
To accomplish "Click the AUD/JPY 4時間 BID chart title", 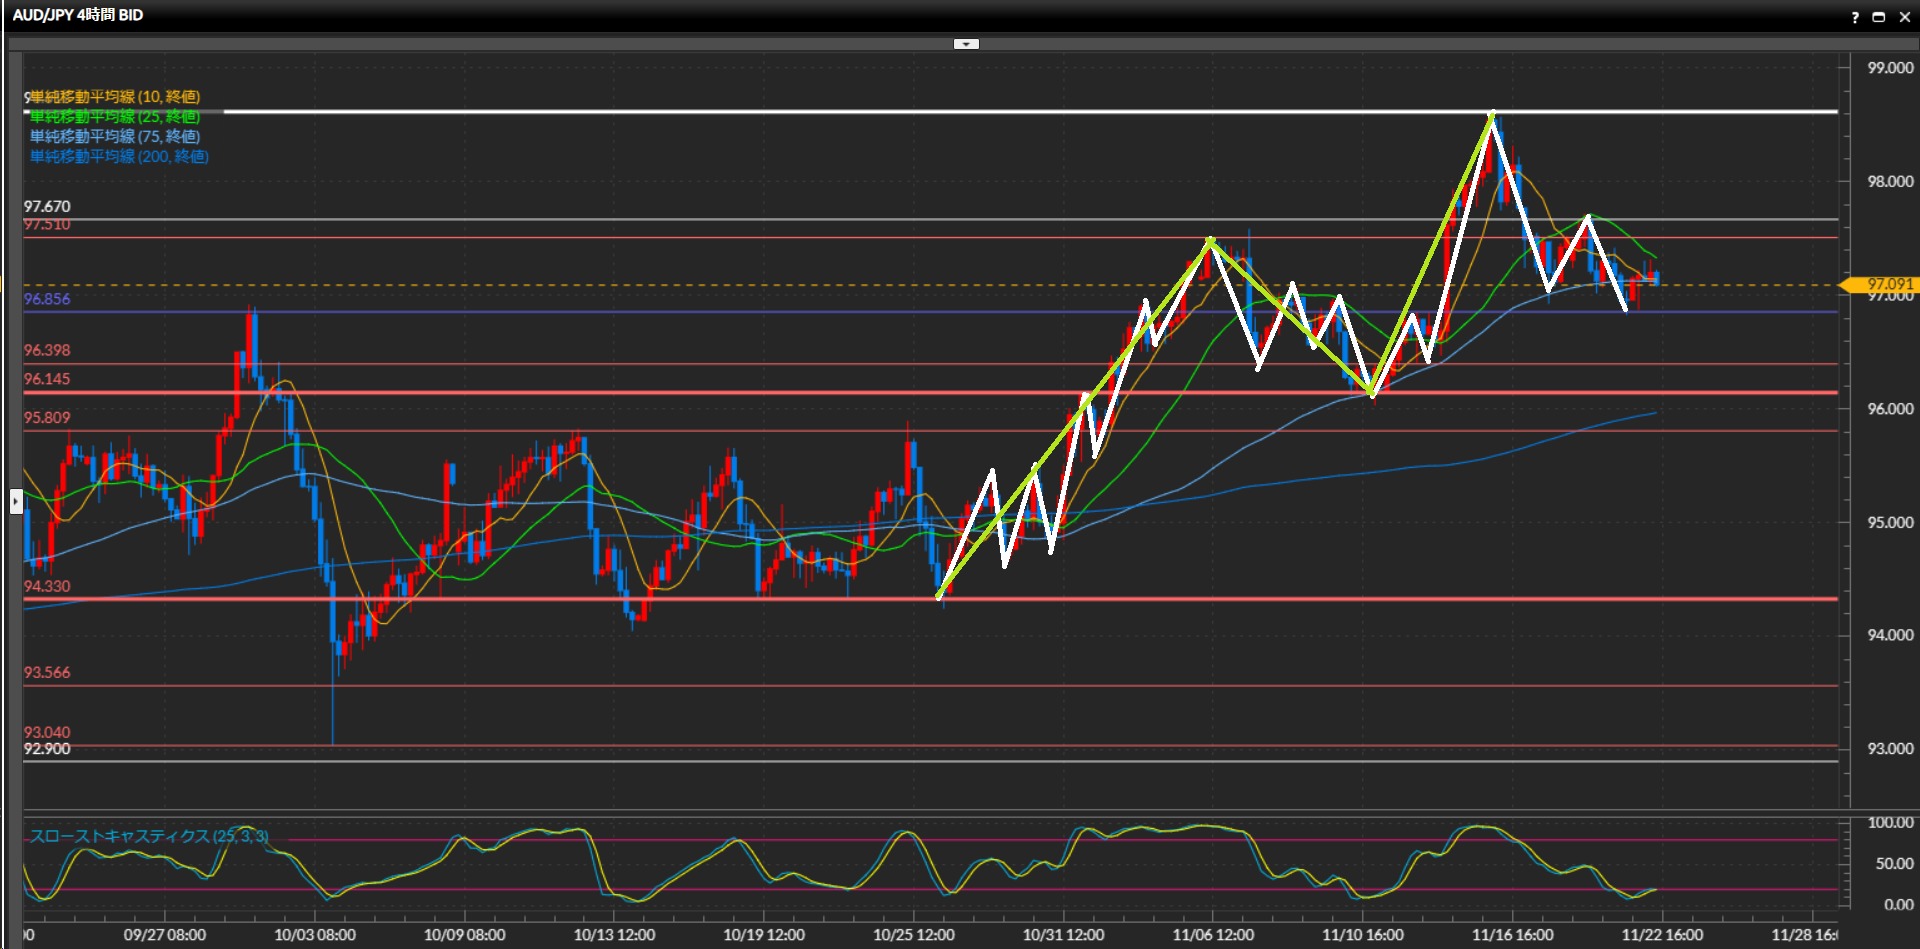I will (x=78, y=15).
